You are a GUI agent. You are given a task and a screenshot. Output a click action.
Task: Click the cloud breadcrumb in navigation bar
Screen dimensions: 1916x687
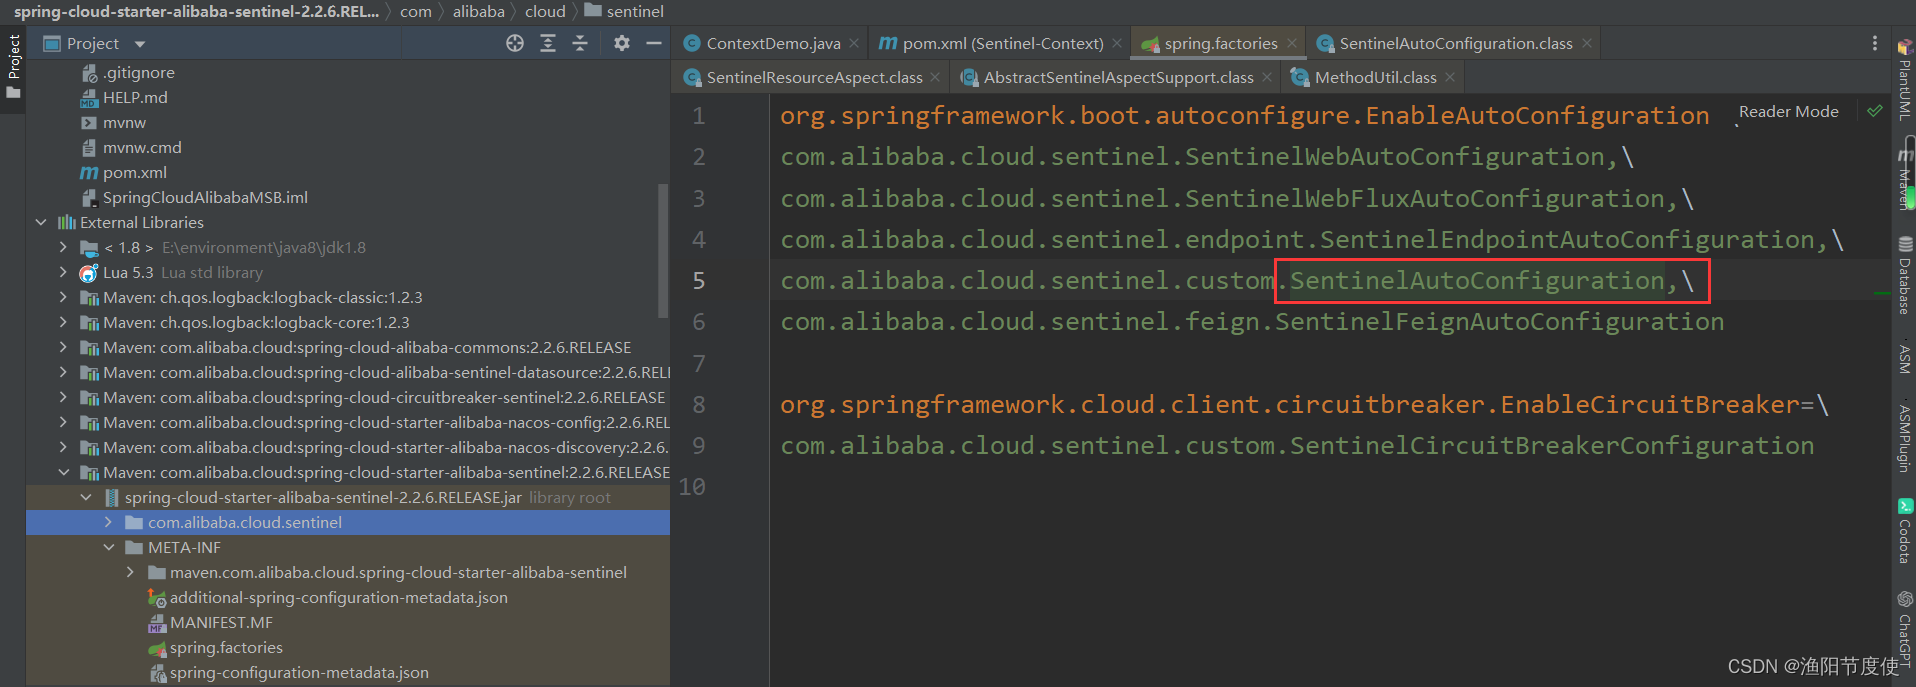545,12
